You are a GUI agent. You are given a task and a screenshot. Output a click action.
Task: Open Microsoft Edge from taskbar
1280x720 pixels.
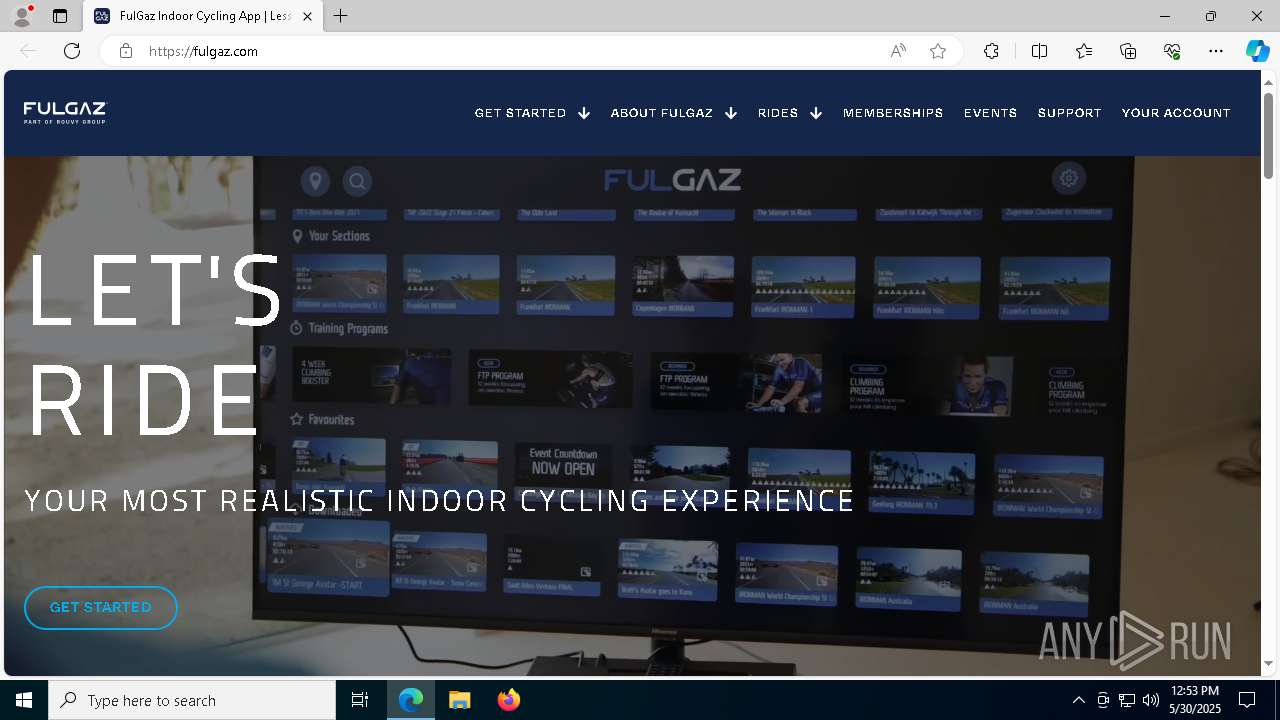411,700
